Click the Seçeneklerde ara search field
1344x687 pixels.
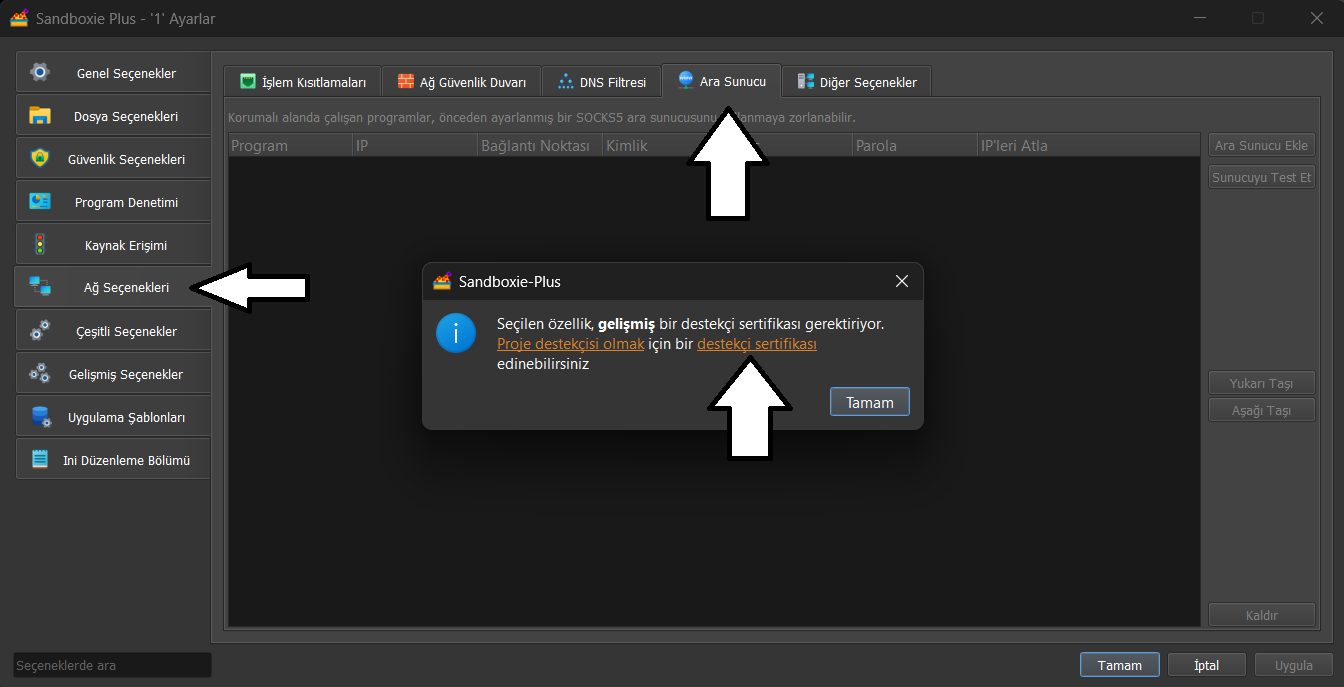[x=113, y=665]
